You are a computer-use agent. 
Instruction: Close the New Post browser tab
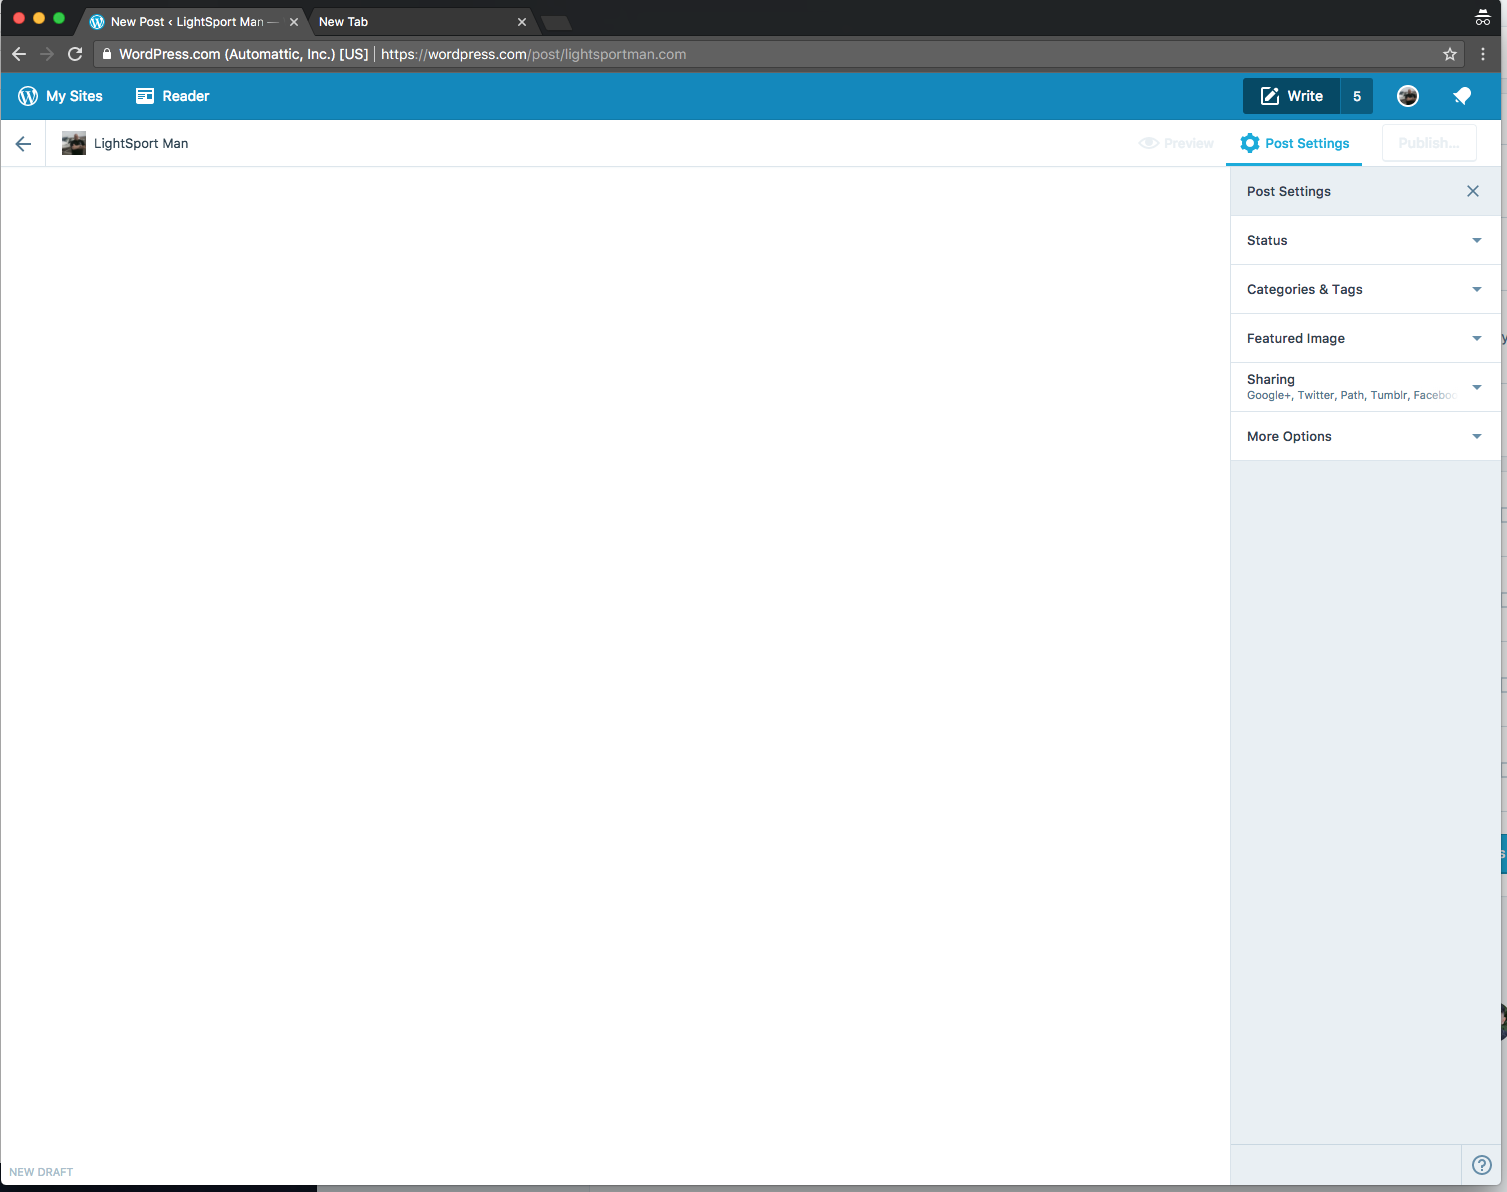294,21
